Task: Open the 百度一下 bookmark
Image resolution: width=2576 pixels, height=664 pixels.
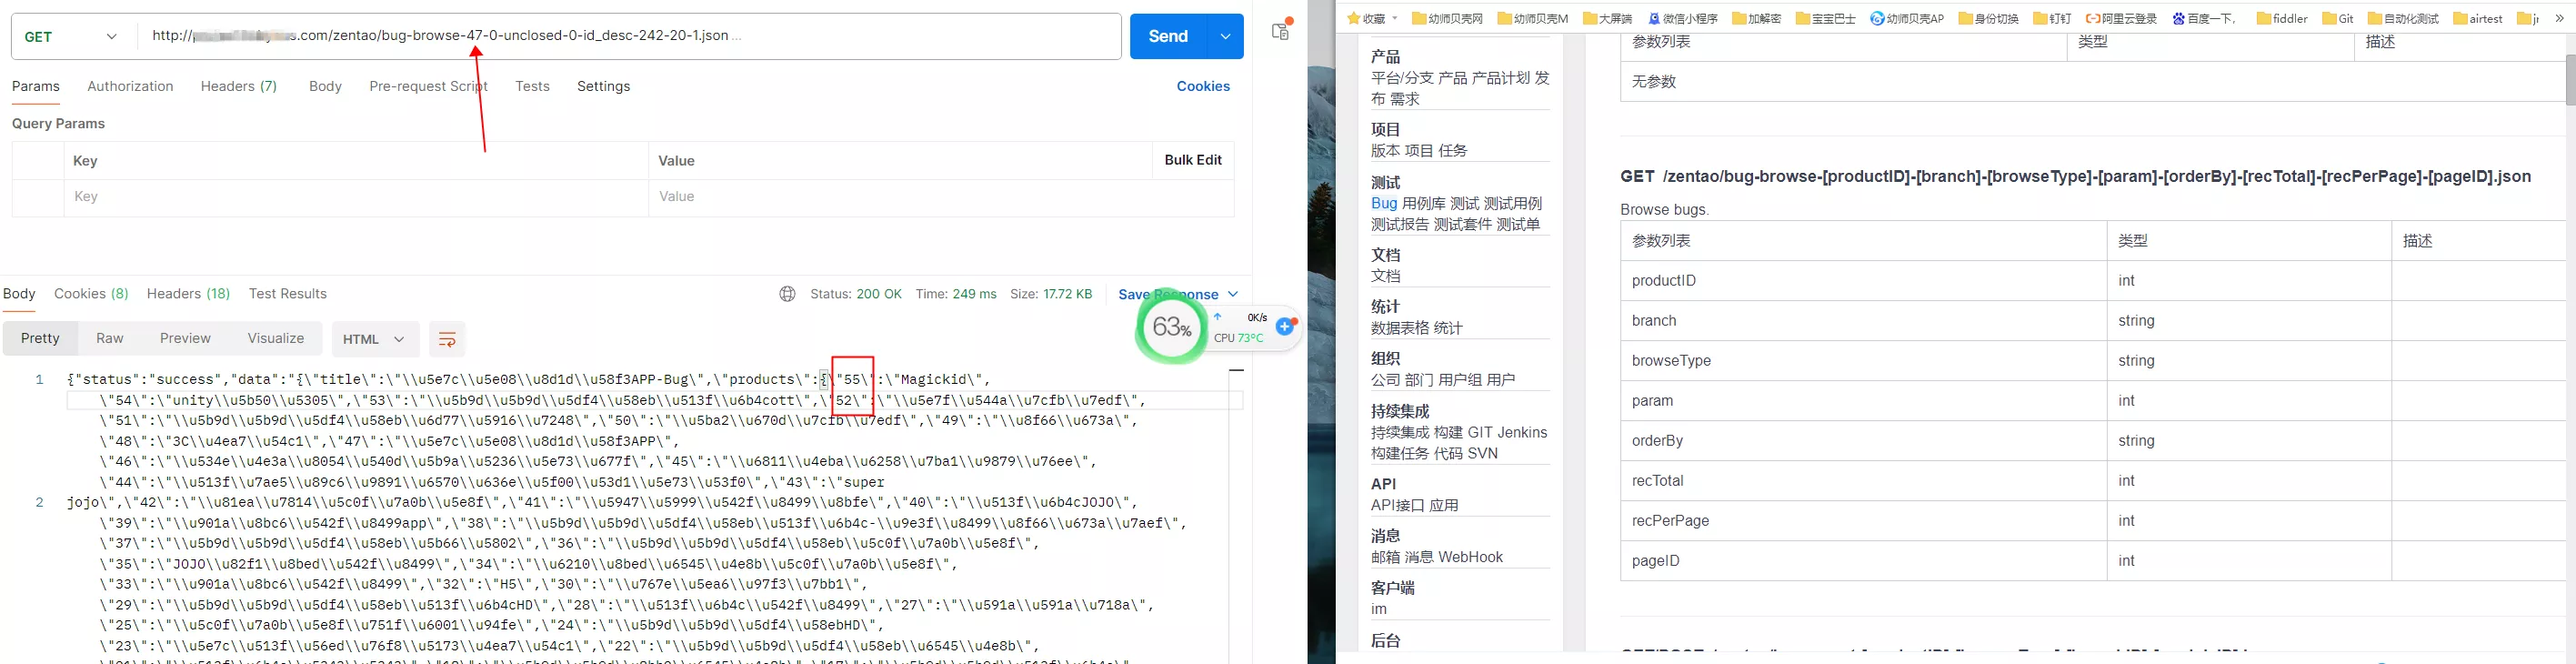Action: point(2204,18)
